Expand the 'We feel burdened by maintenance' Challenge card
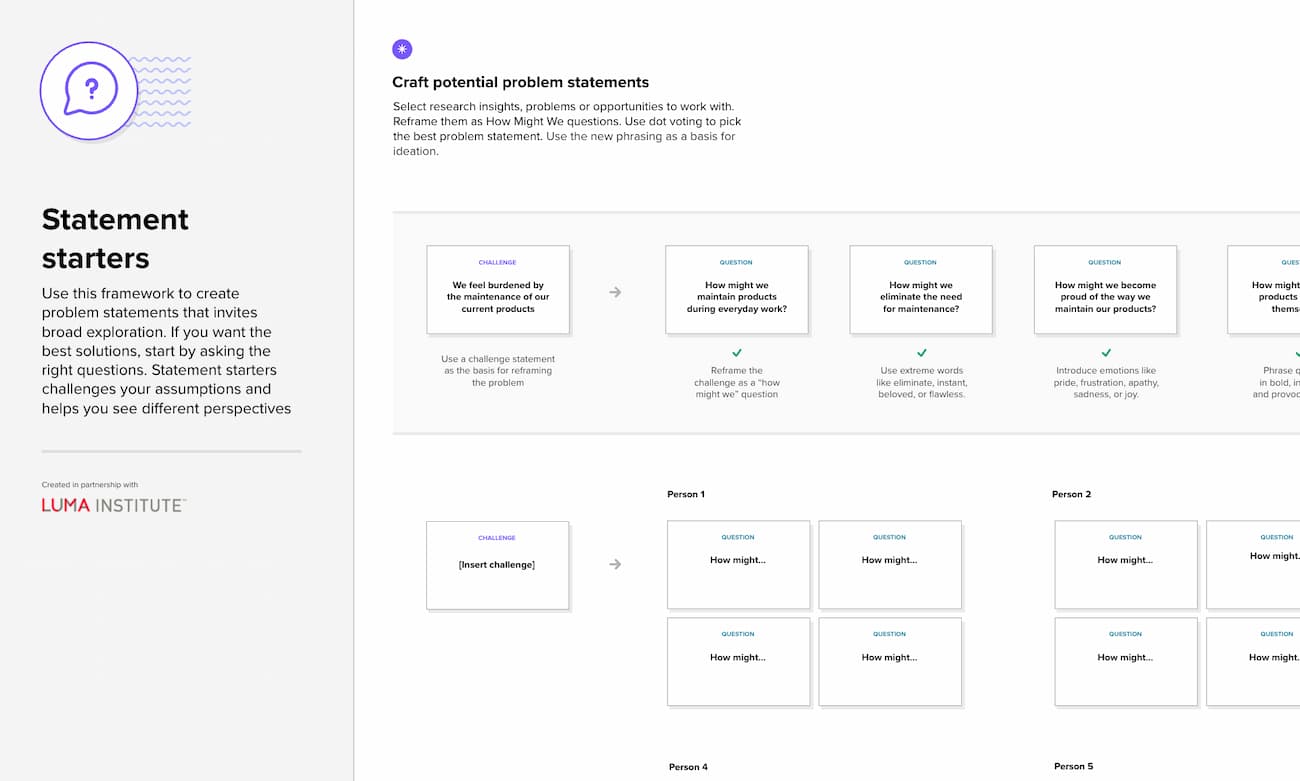Screen dimensions: 1300x781 pyautogui.click(x=498, y=289)
